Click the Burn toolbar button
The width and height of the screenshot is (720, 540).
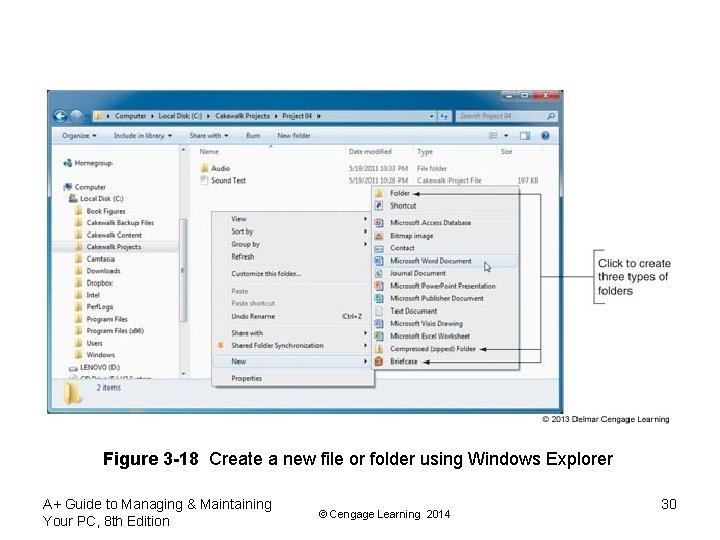(x=253, y=135)
